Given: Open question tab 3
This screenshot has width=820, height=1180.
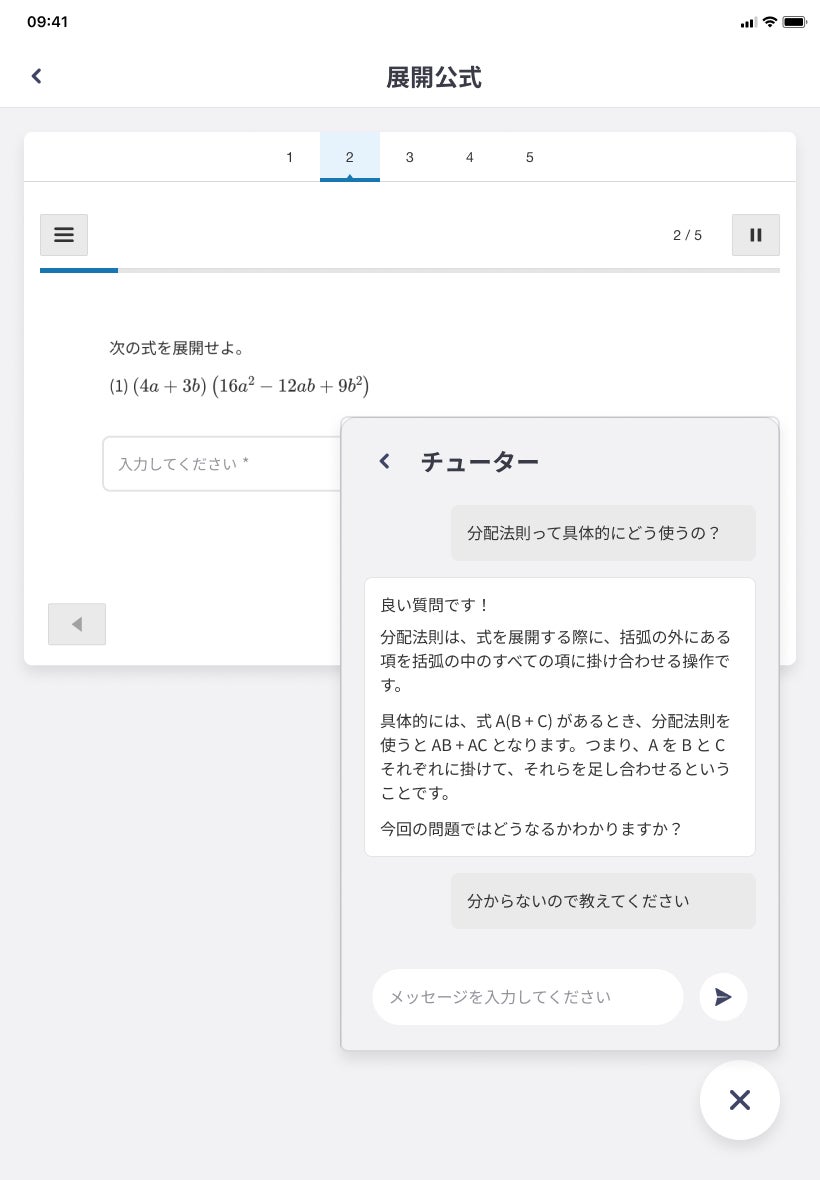Looking at the screenshot, I should pos(410,157).
